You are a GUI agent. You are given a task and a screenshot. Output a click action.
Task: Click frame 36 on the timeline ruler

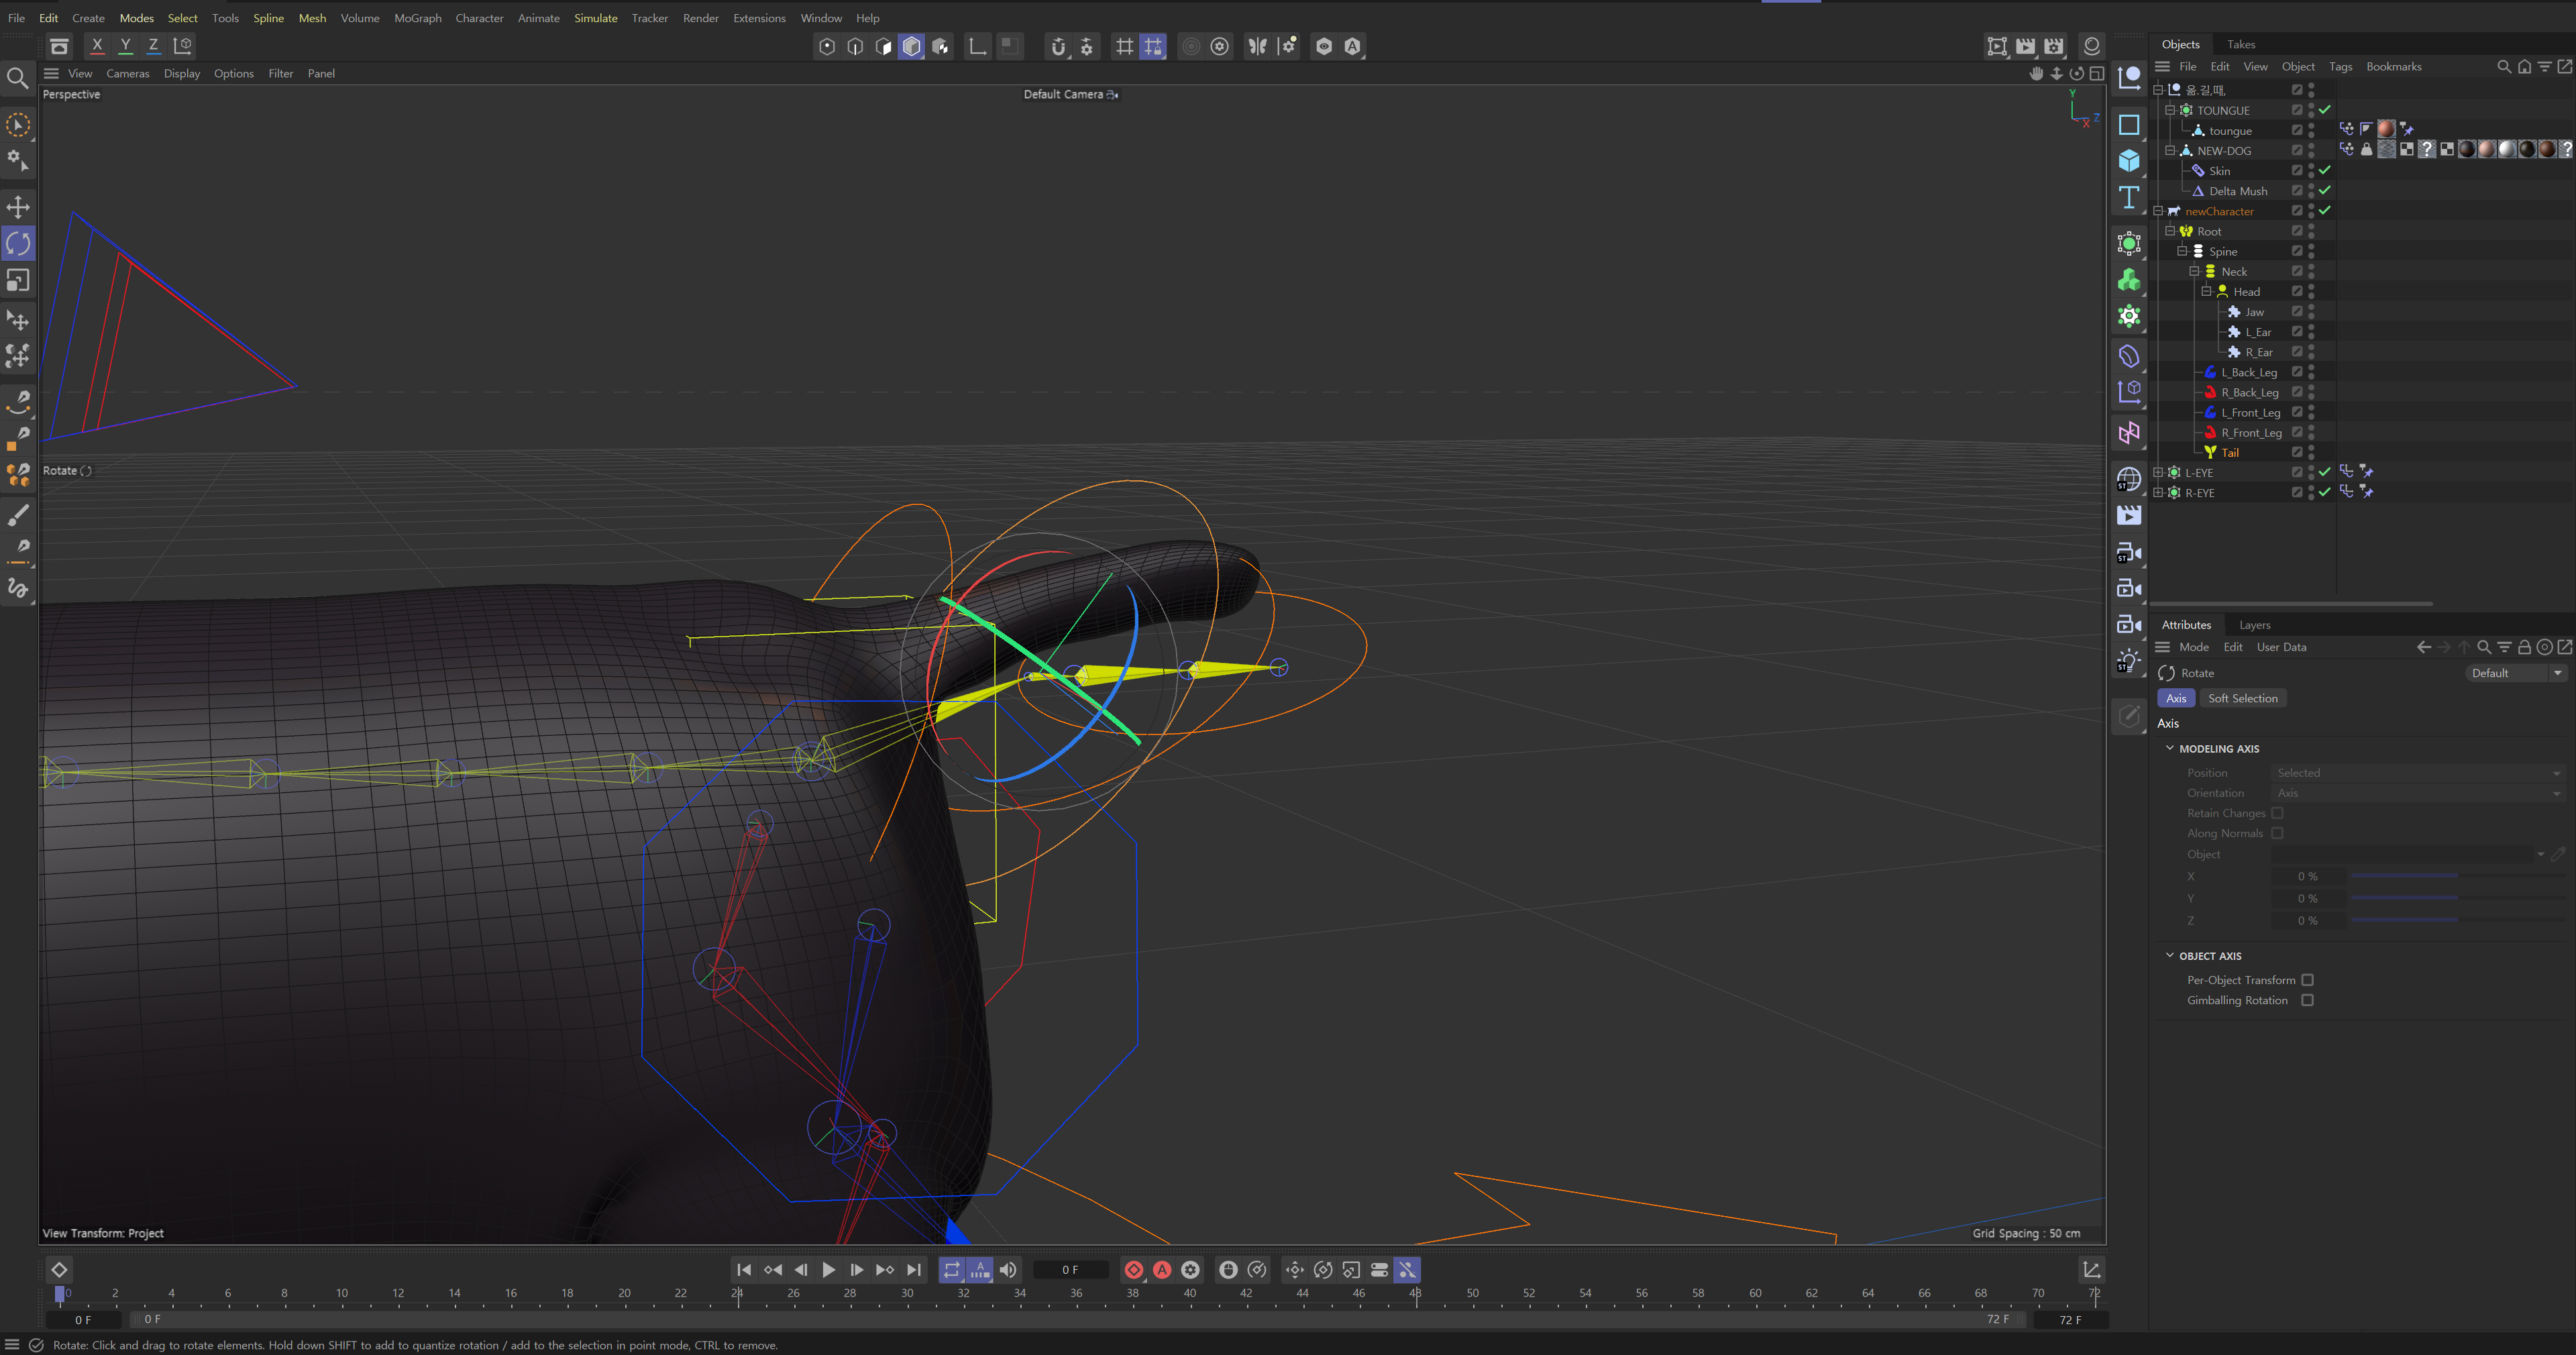[x=1076, y=1293]
